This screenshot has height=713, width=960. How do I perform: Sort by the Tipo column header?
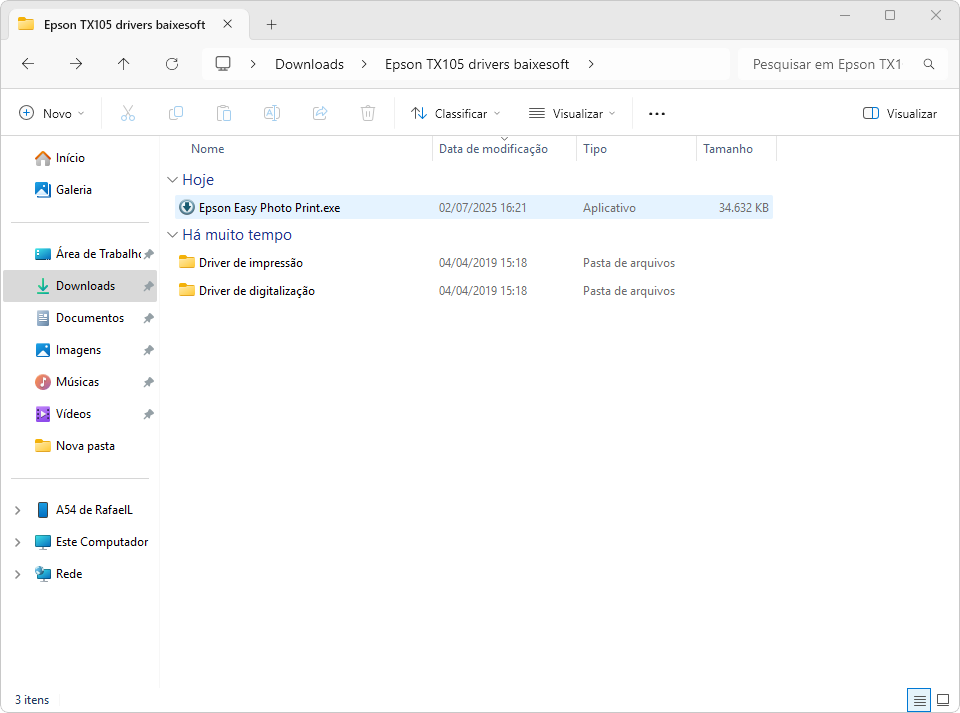pyautogui.click(x=595, y=149)
